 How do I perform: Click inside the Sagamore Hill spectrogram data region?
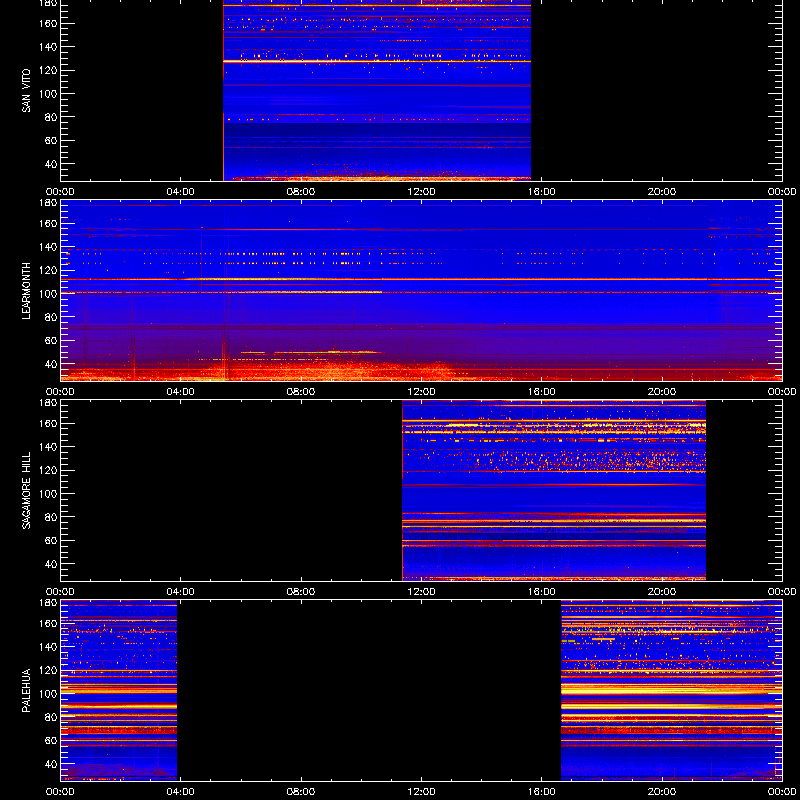coord(554,490)
